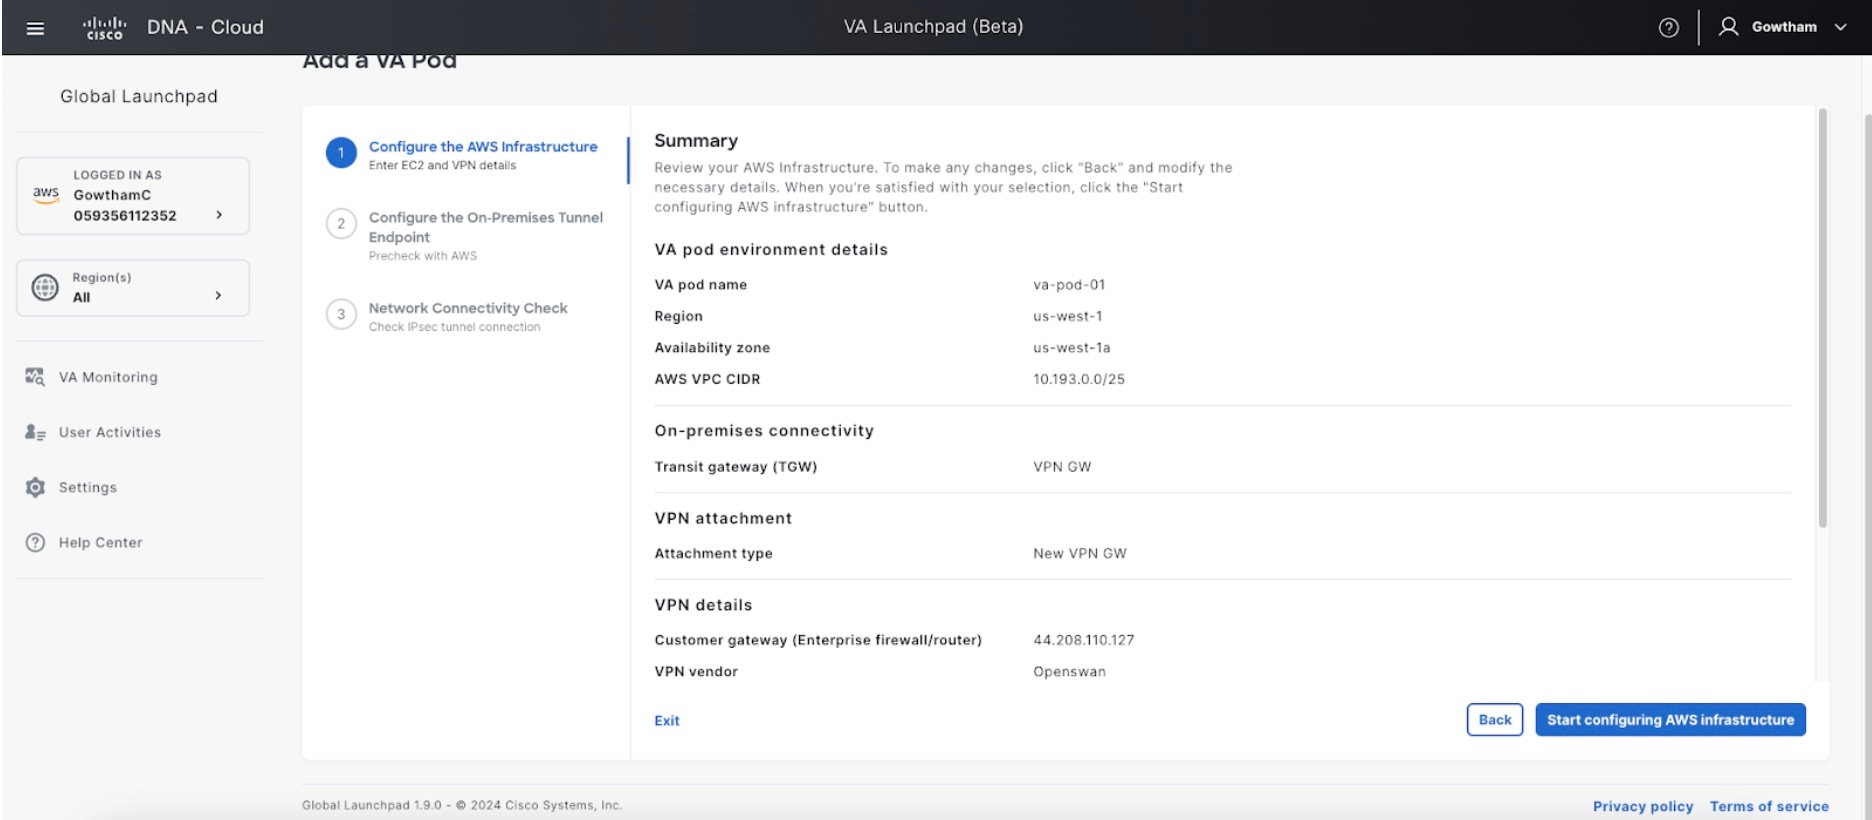Click the User Activities icon
The height and width of the screenshot is (820, 1872).
click(35, 432)
